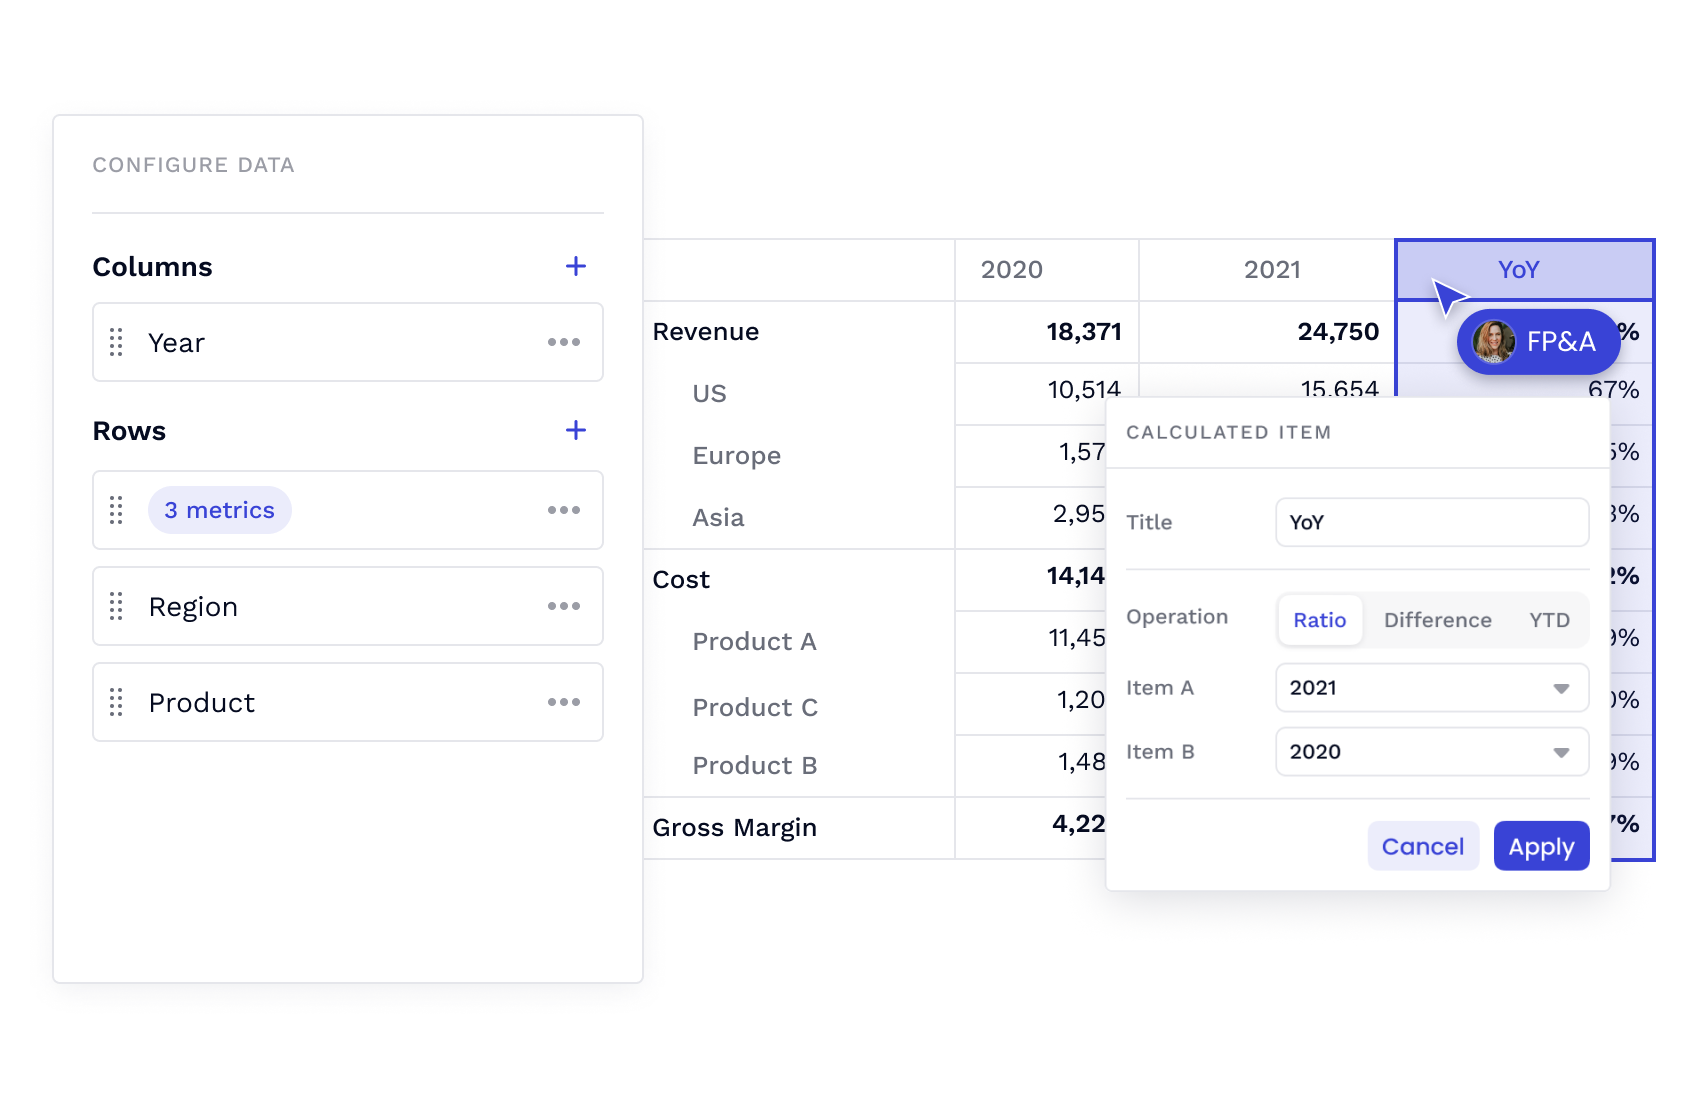Image resolution: width=1708 pixels, height=1100 pixels.
Task: Click the plus icon to add a column
Action: click(x=575, y=266)
